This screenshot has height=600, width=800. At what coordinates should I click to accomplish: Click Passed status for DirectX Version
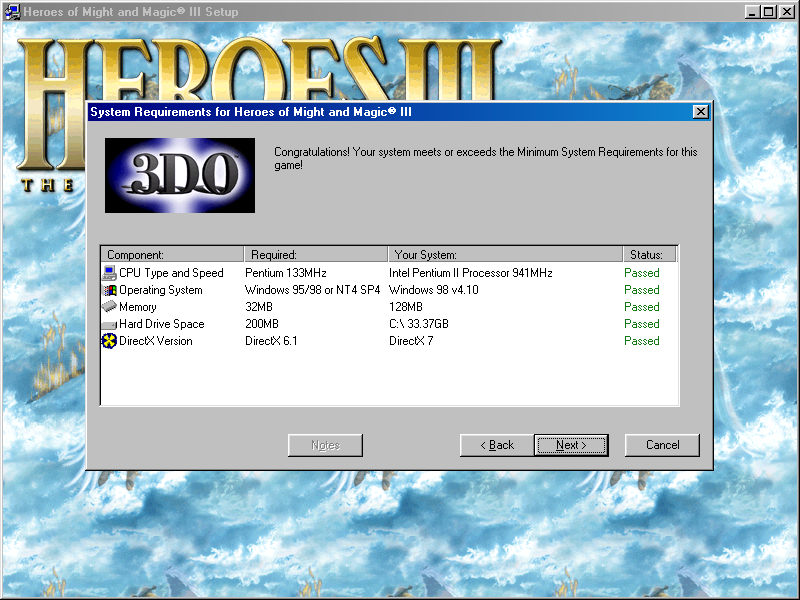(x=642, y=341)
